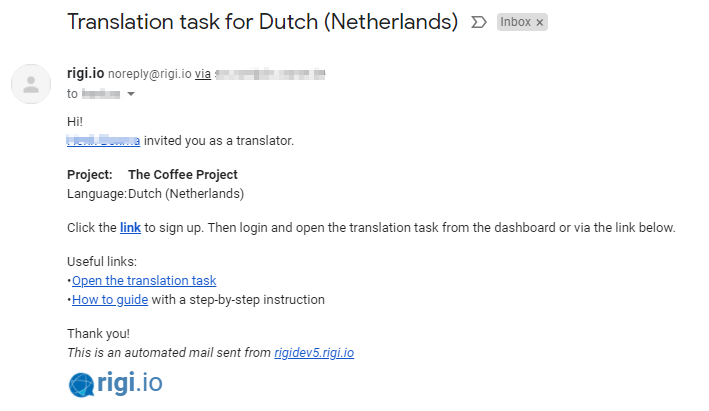Remove the Inbox label with its x

point(539,22)
